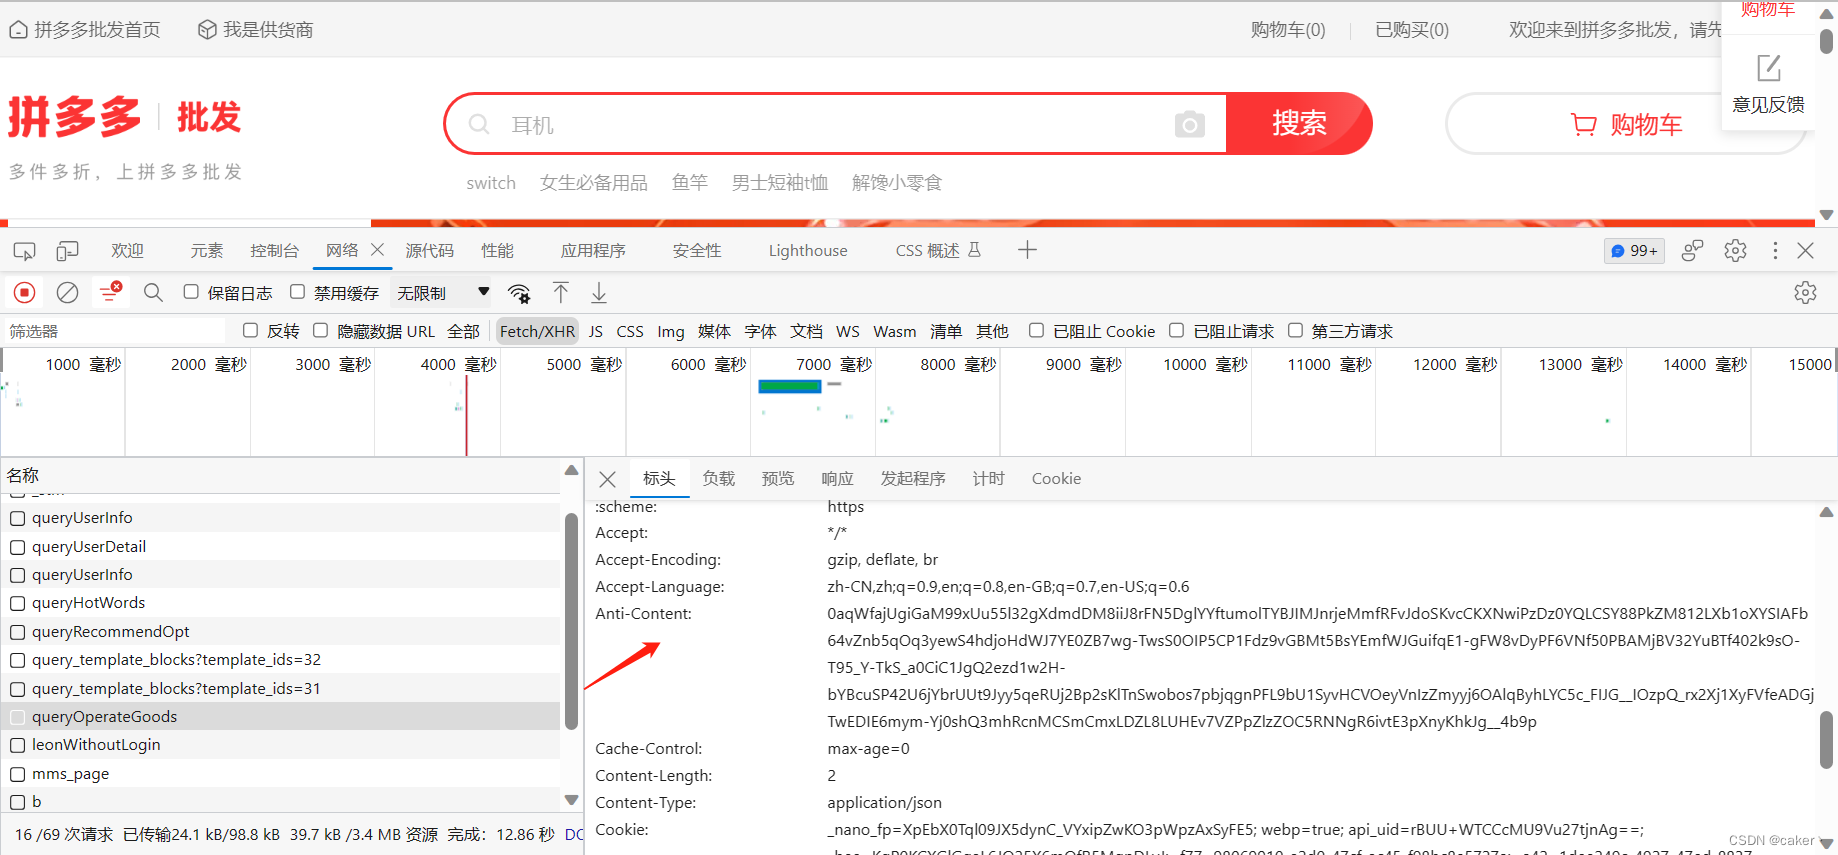This screenshot has width=1838, height=855.
Task: Open search in network panel
Action: point(153,292)
